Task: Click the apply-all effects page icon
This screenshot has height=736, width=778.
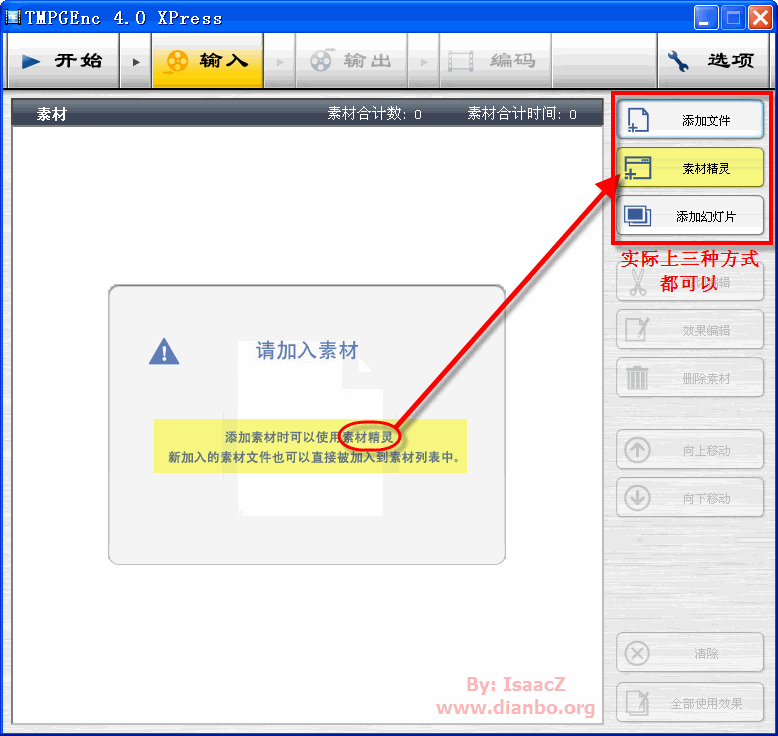Action: 638,703
